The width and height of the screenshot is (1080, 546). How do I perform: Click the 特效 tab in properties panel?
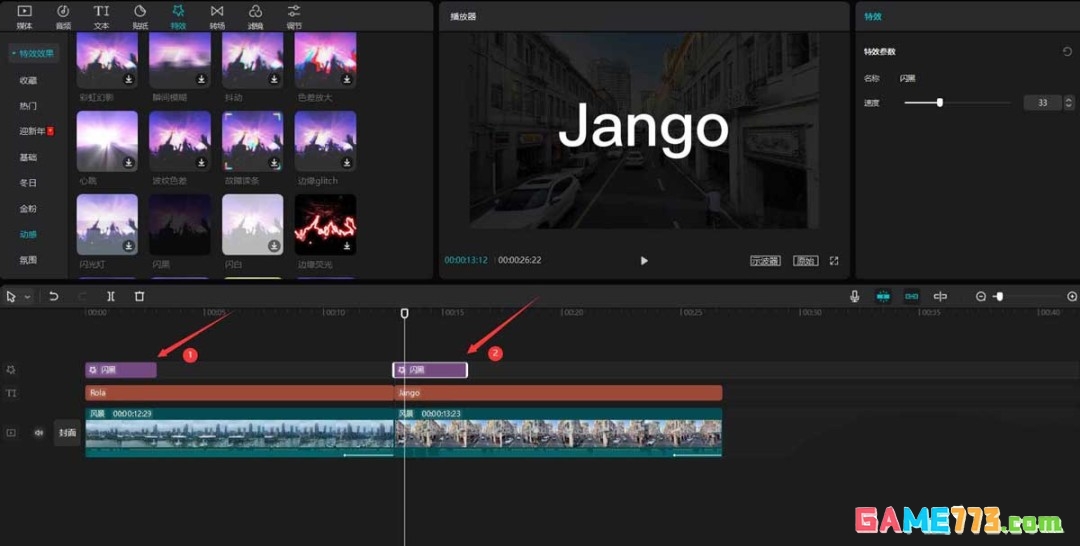point(873,17)
